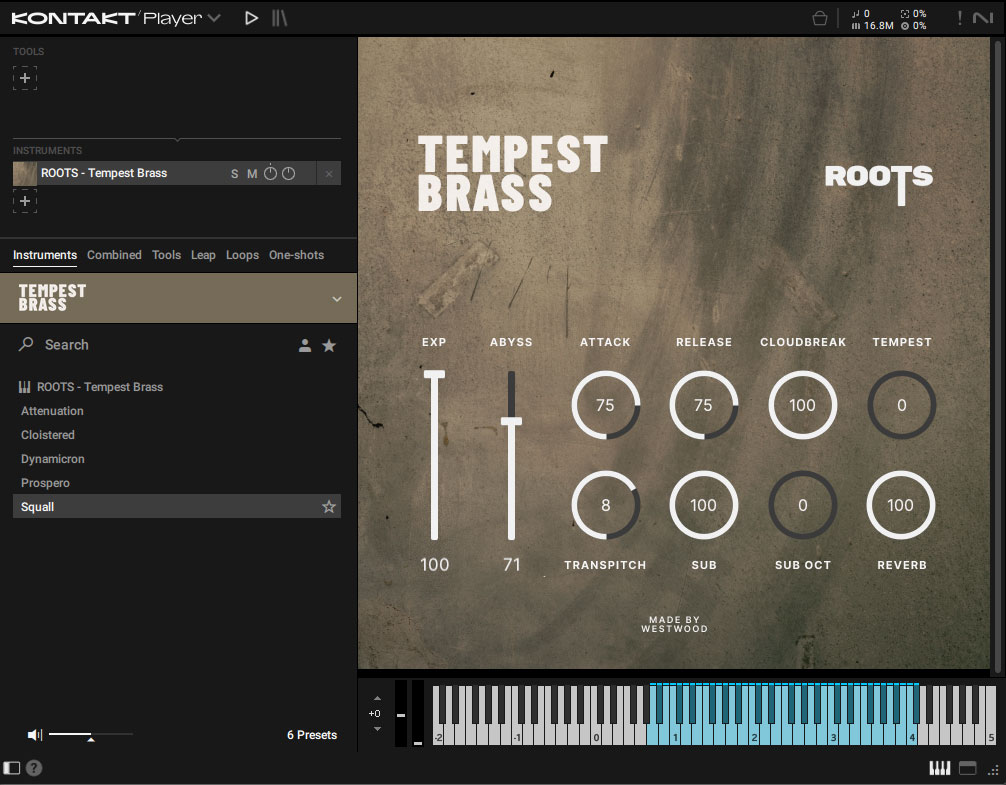This screenshot has height=785, width=1006.
Task: Favorite the Squall preset with its star
Action: point(329,507)
